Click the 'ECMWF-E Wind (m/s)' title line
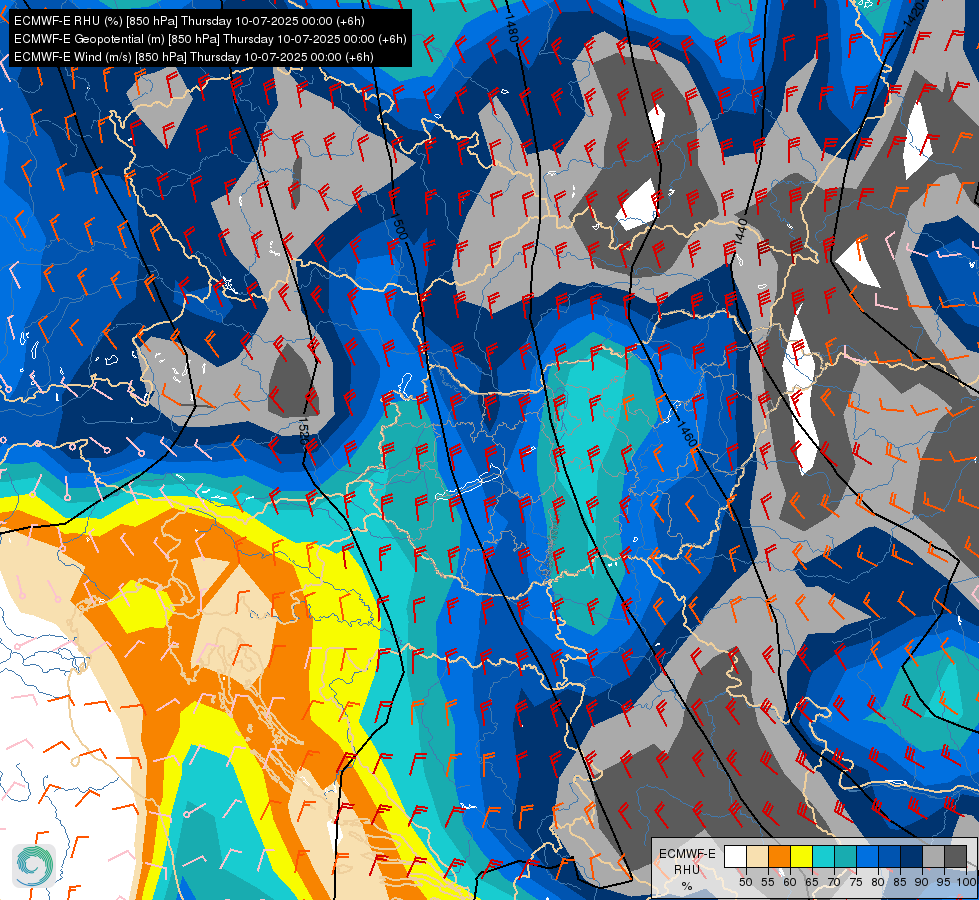The width and height of the screenshot is (979, 900). click(x=194, y=57)
